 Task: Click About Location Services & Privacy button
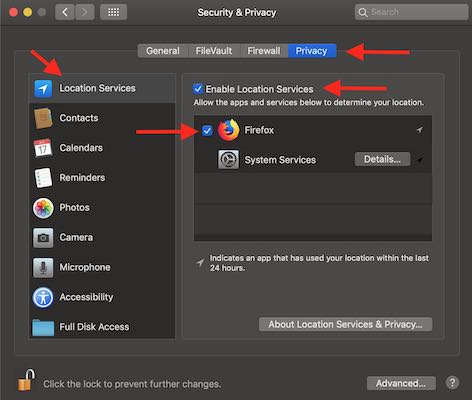345,324
